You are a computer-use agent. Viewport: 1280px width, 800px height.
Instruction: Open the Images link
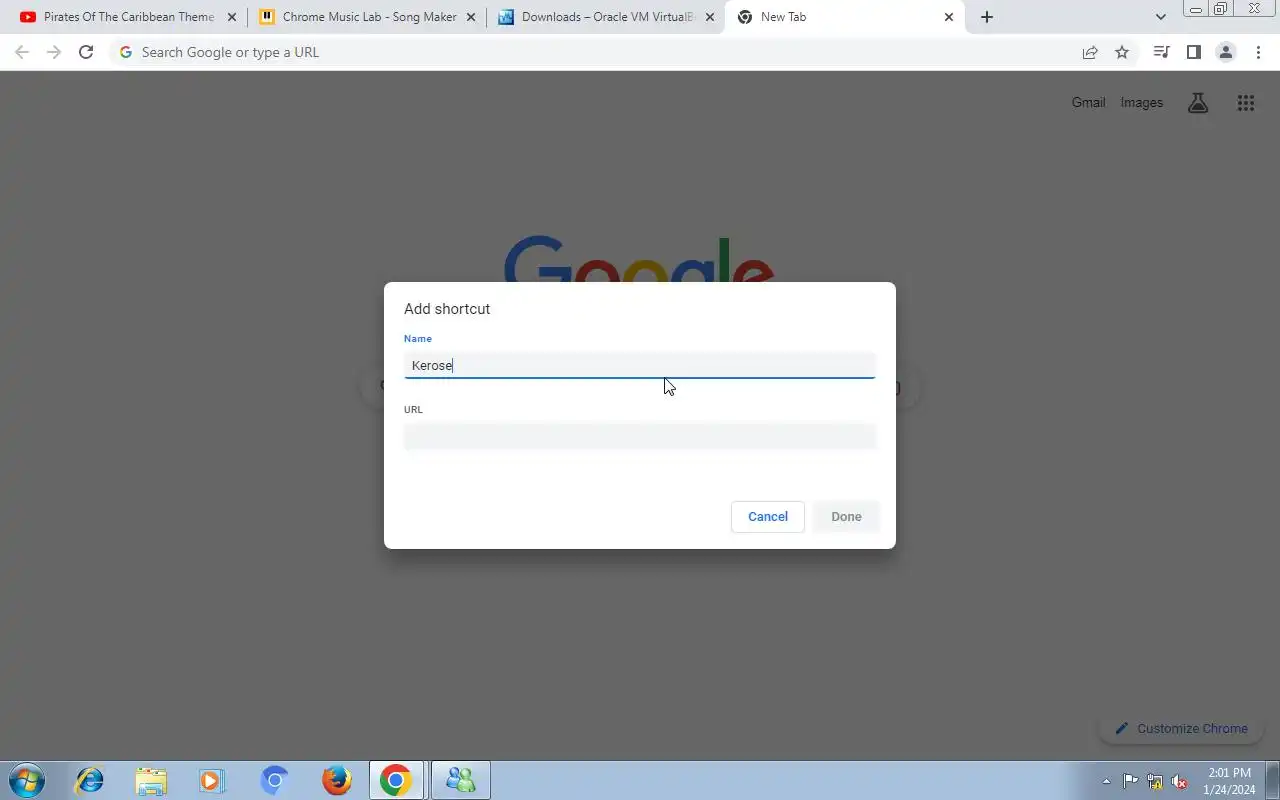point(1142,102)
